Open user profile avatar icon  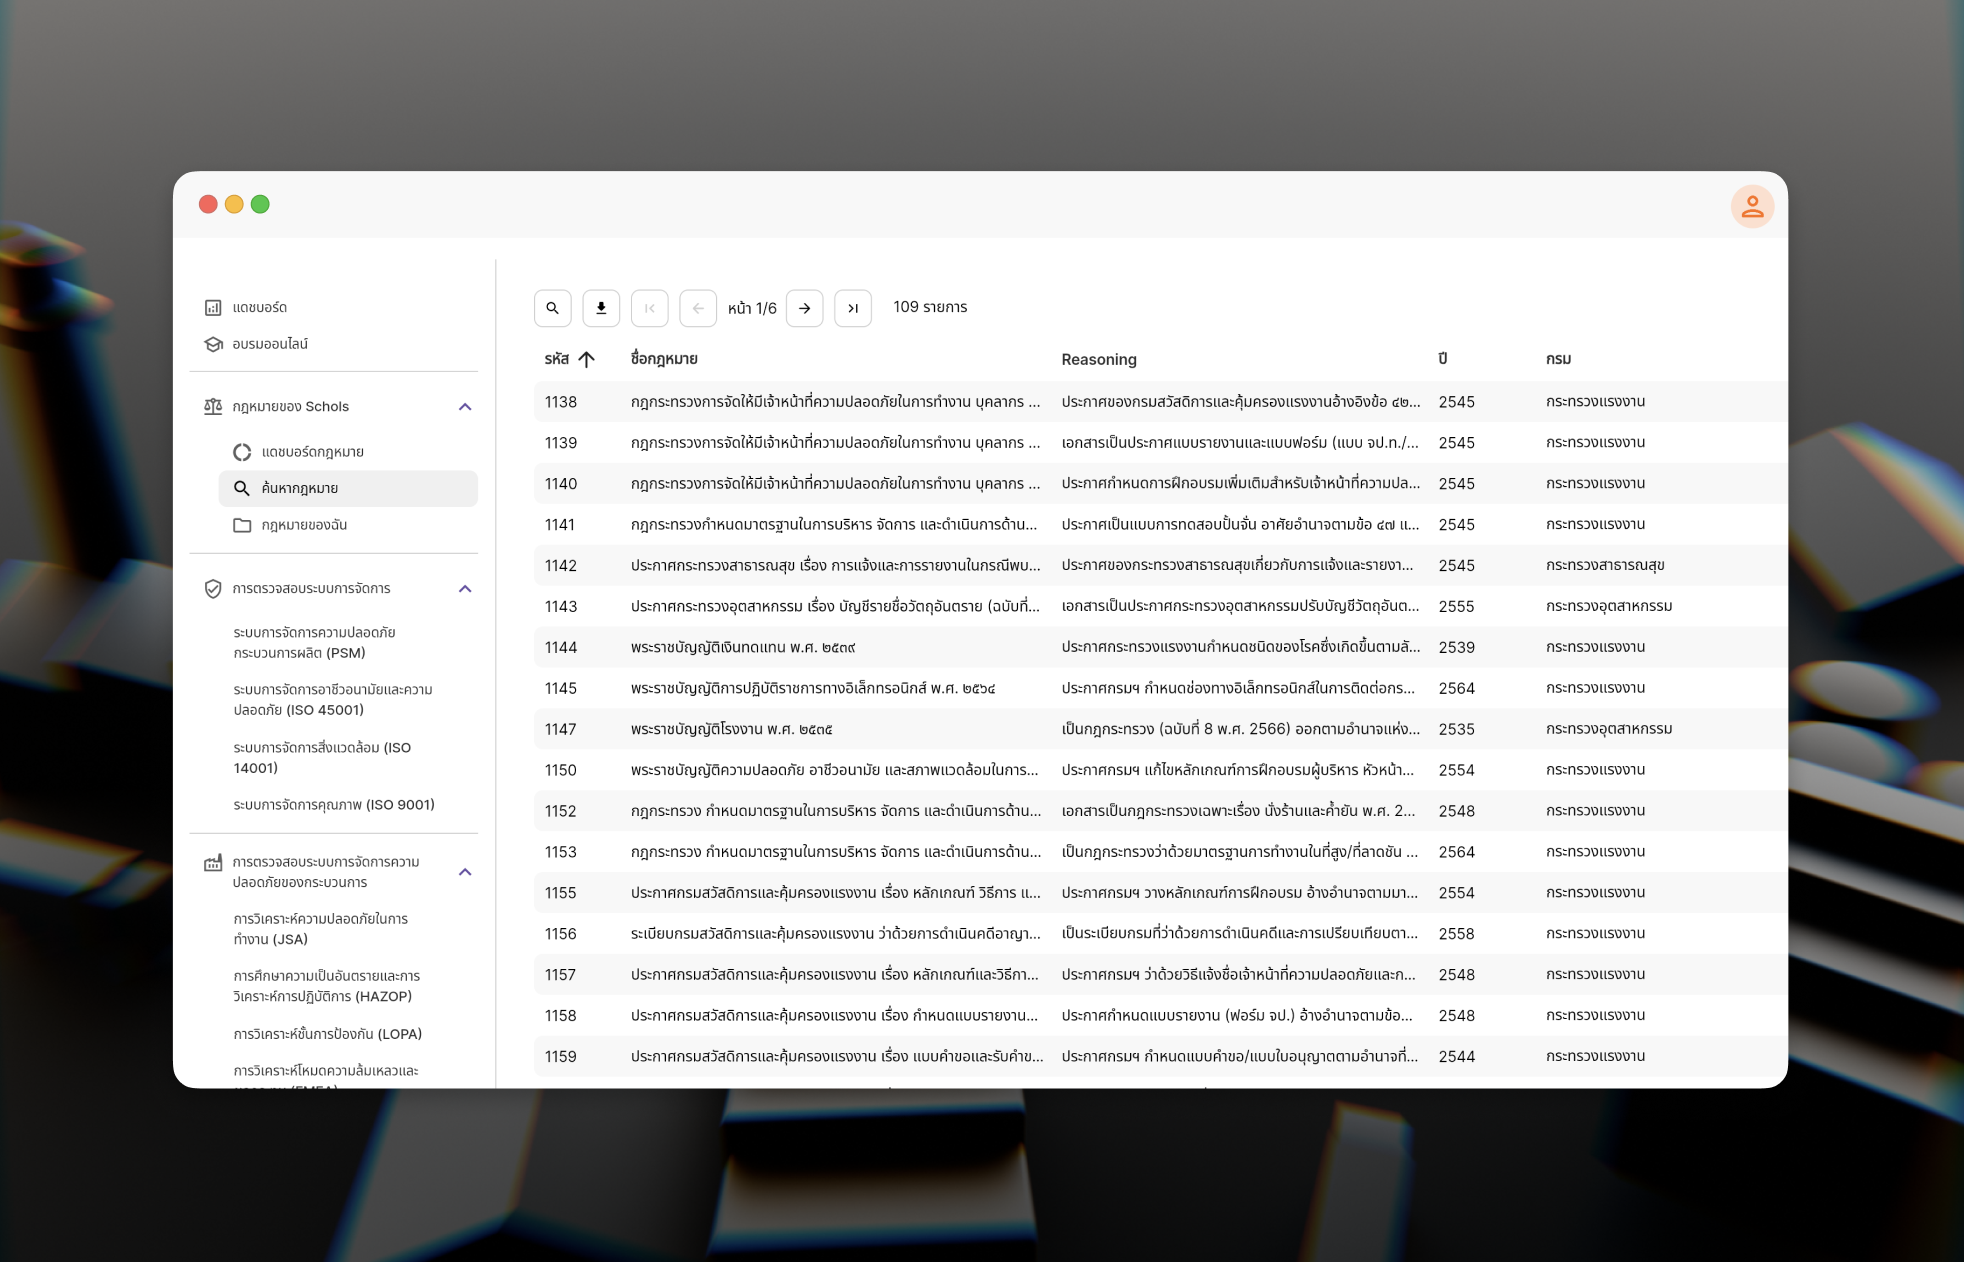(x=1751, y=207)
